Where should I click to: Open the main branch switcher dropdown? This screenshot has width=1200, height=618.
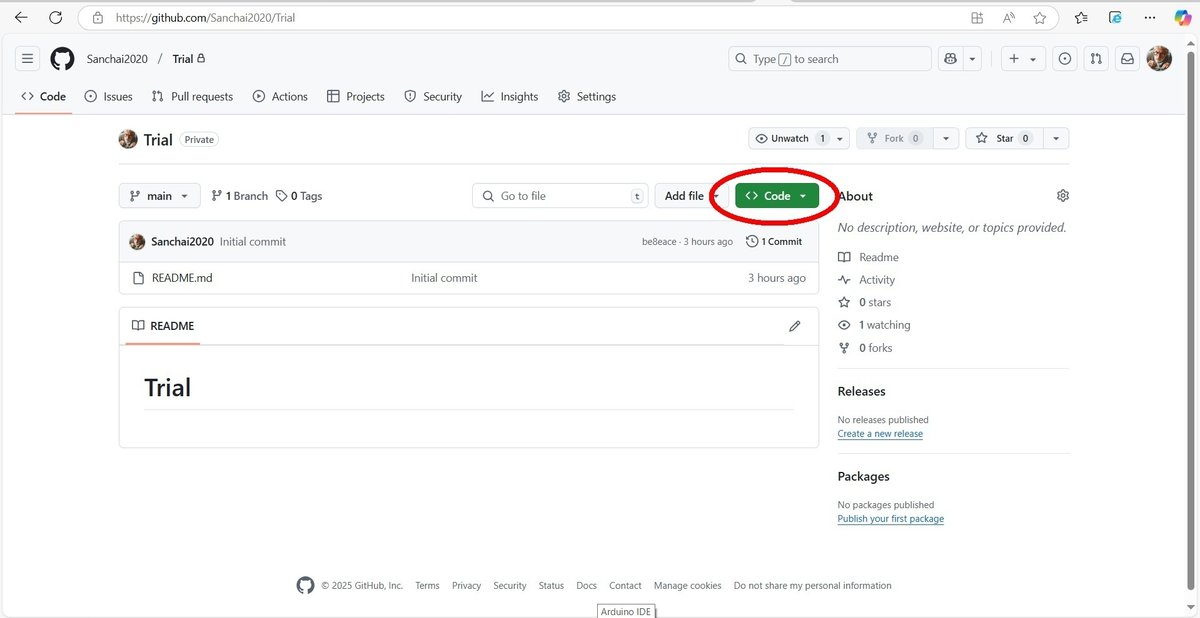pyautogui.click(x=159, y=196)
